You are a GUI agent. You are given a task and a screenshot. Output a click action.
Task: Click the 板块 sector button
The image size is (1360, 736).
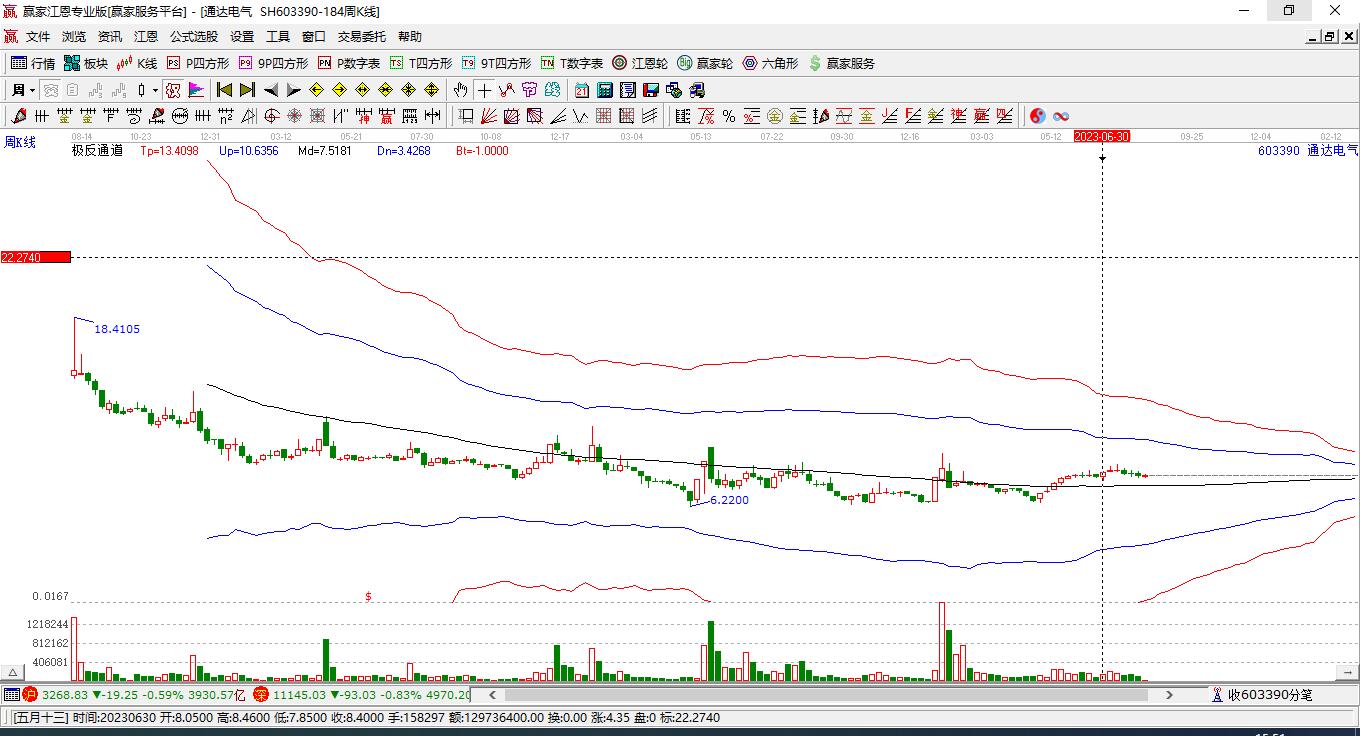tap(85, 63)
